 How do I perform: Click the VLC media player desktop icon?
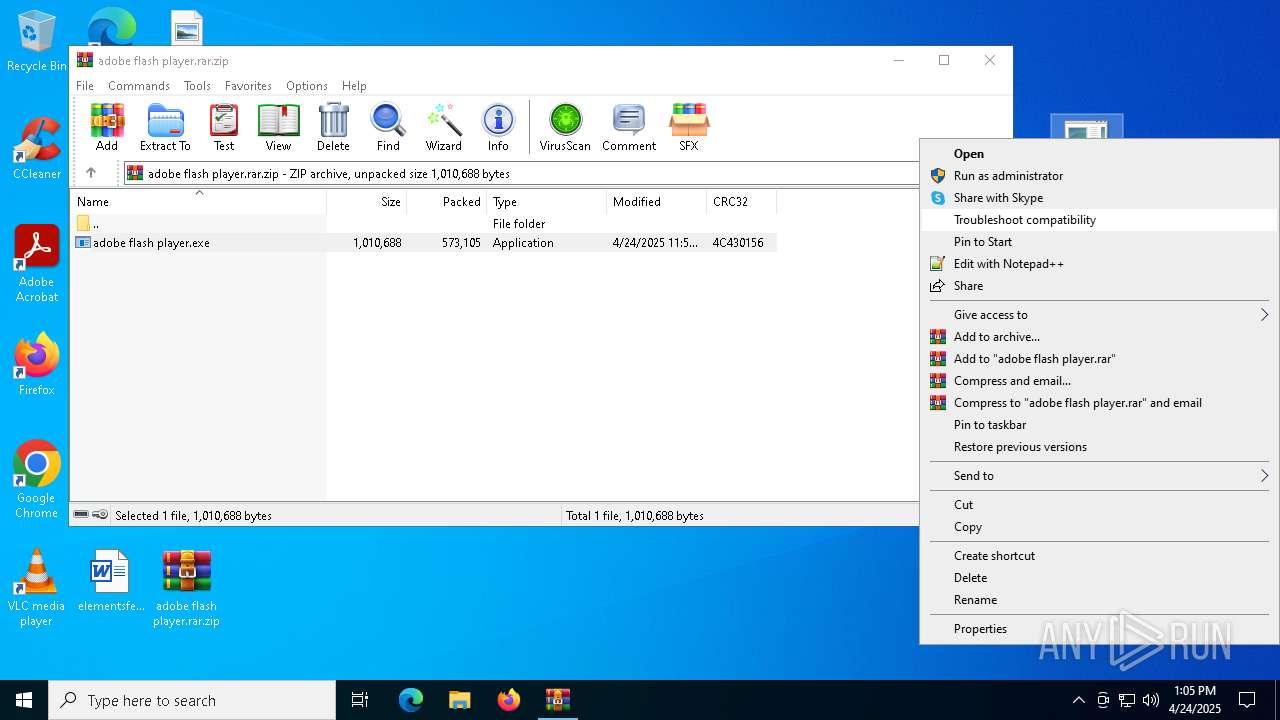36,588
